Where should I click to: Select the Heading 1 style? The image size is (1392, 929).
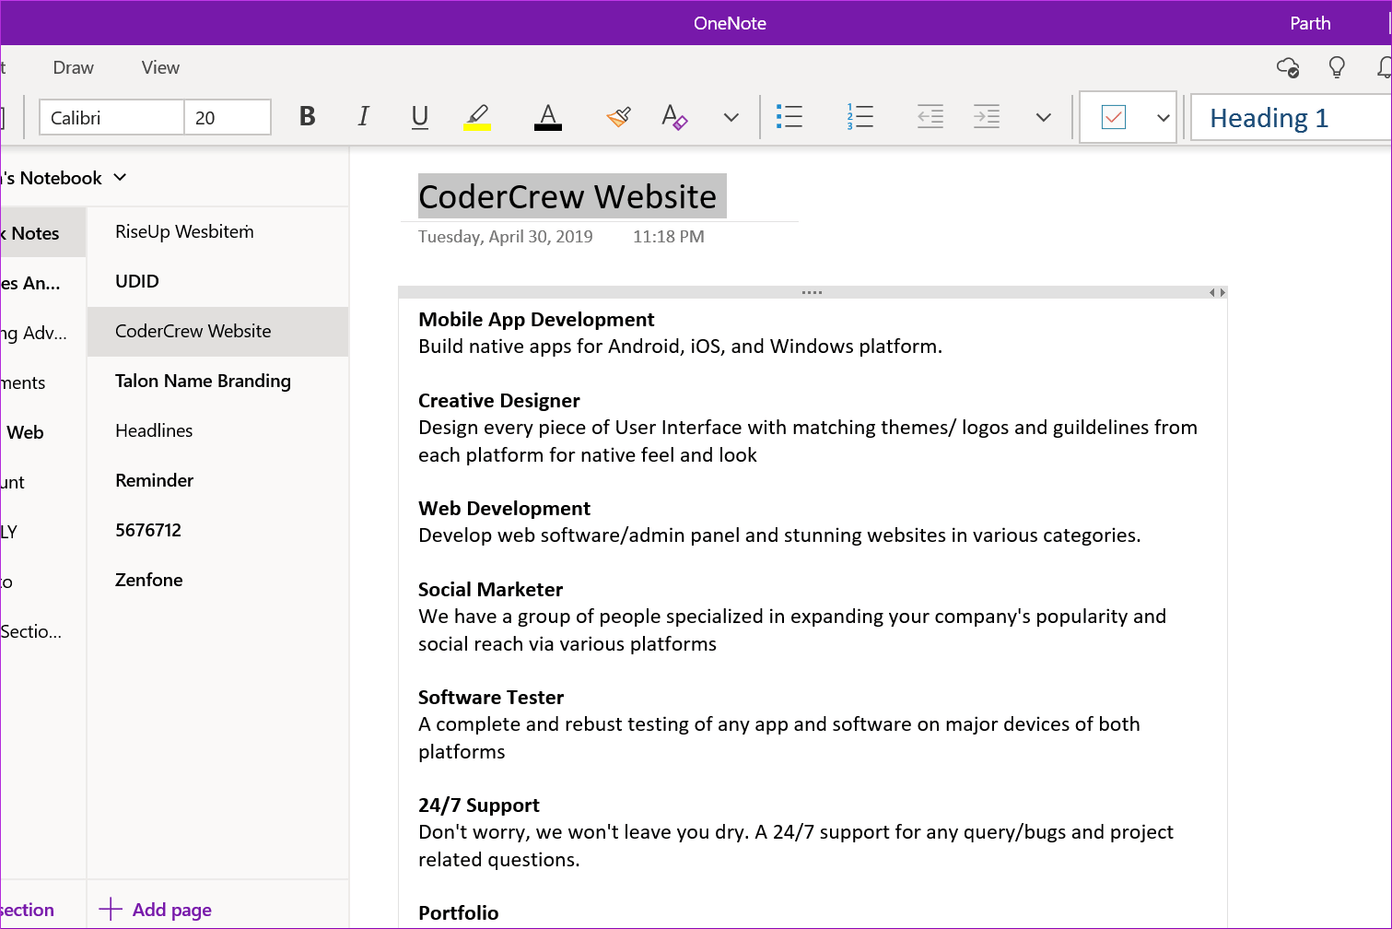[x=1290, y=118]
